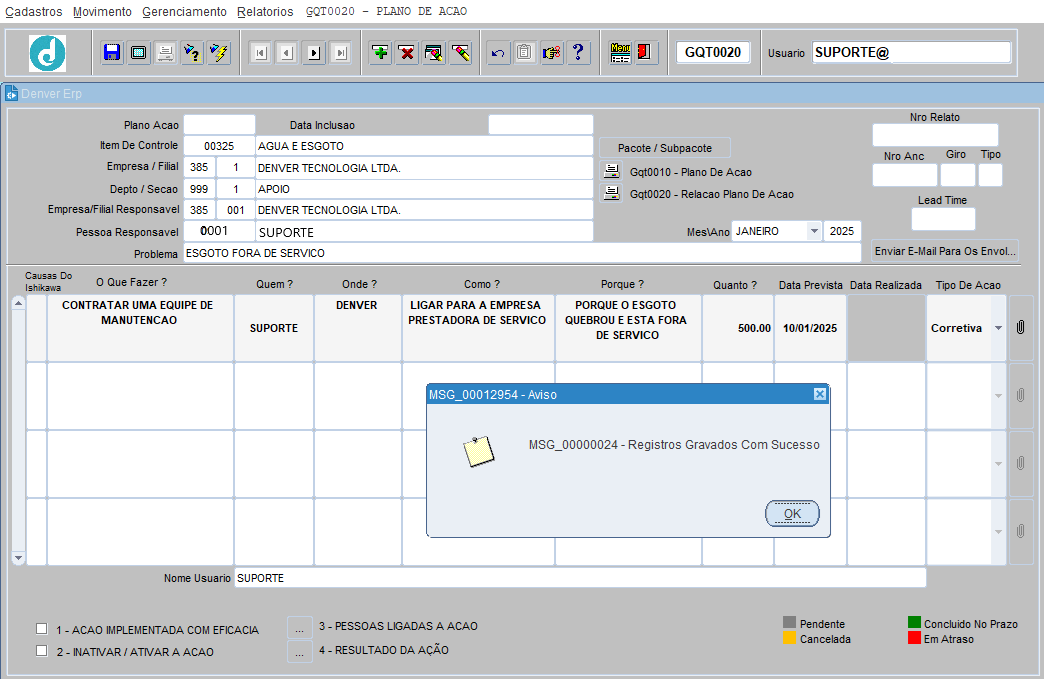This screenshot has width=1044, height=679.
Task: Open the Tipo De Acao dropdown showing Corretiva
Action: pyautogui.click(x=998, y=328)
